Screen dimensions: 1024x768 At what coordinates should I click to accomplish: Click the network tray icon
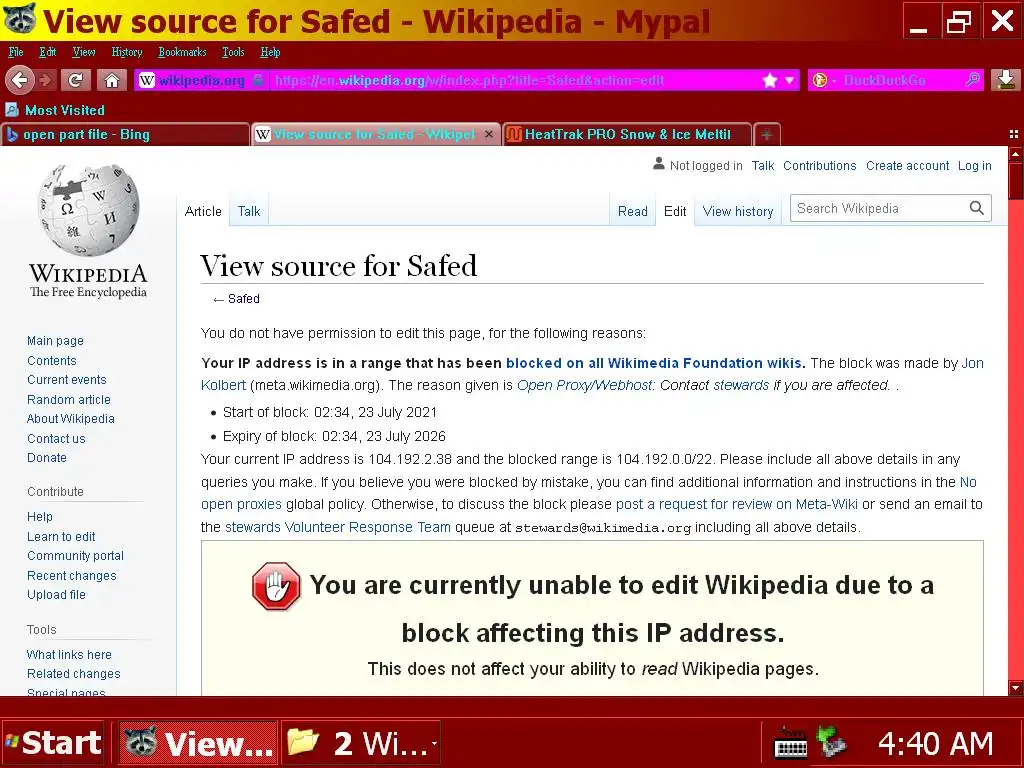[x=831, y=742]
